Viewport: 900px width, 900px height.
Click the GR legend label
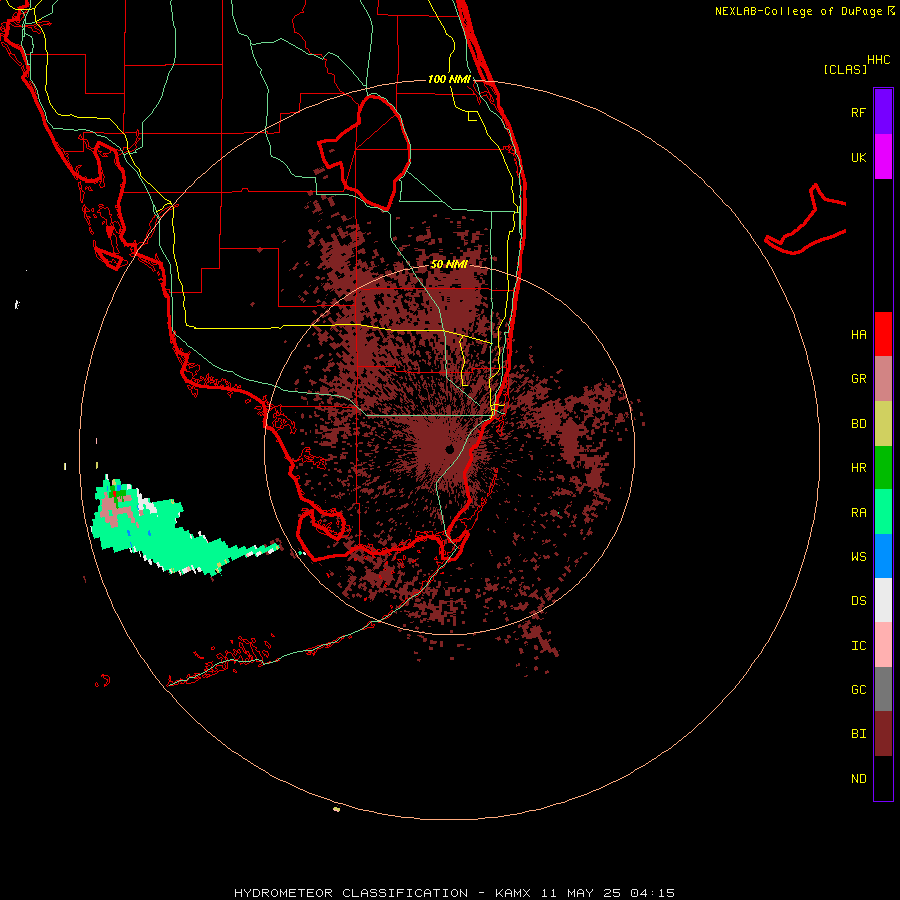tap(858, 379)
